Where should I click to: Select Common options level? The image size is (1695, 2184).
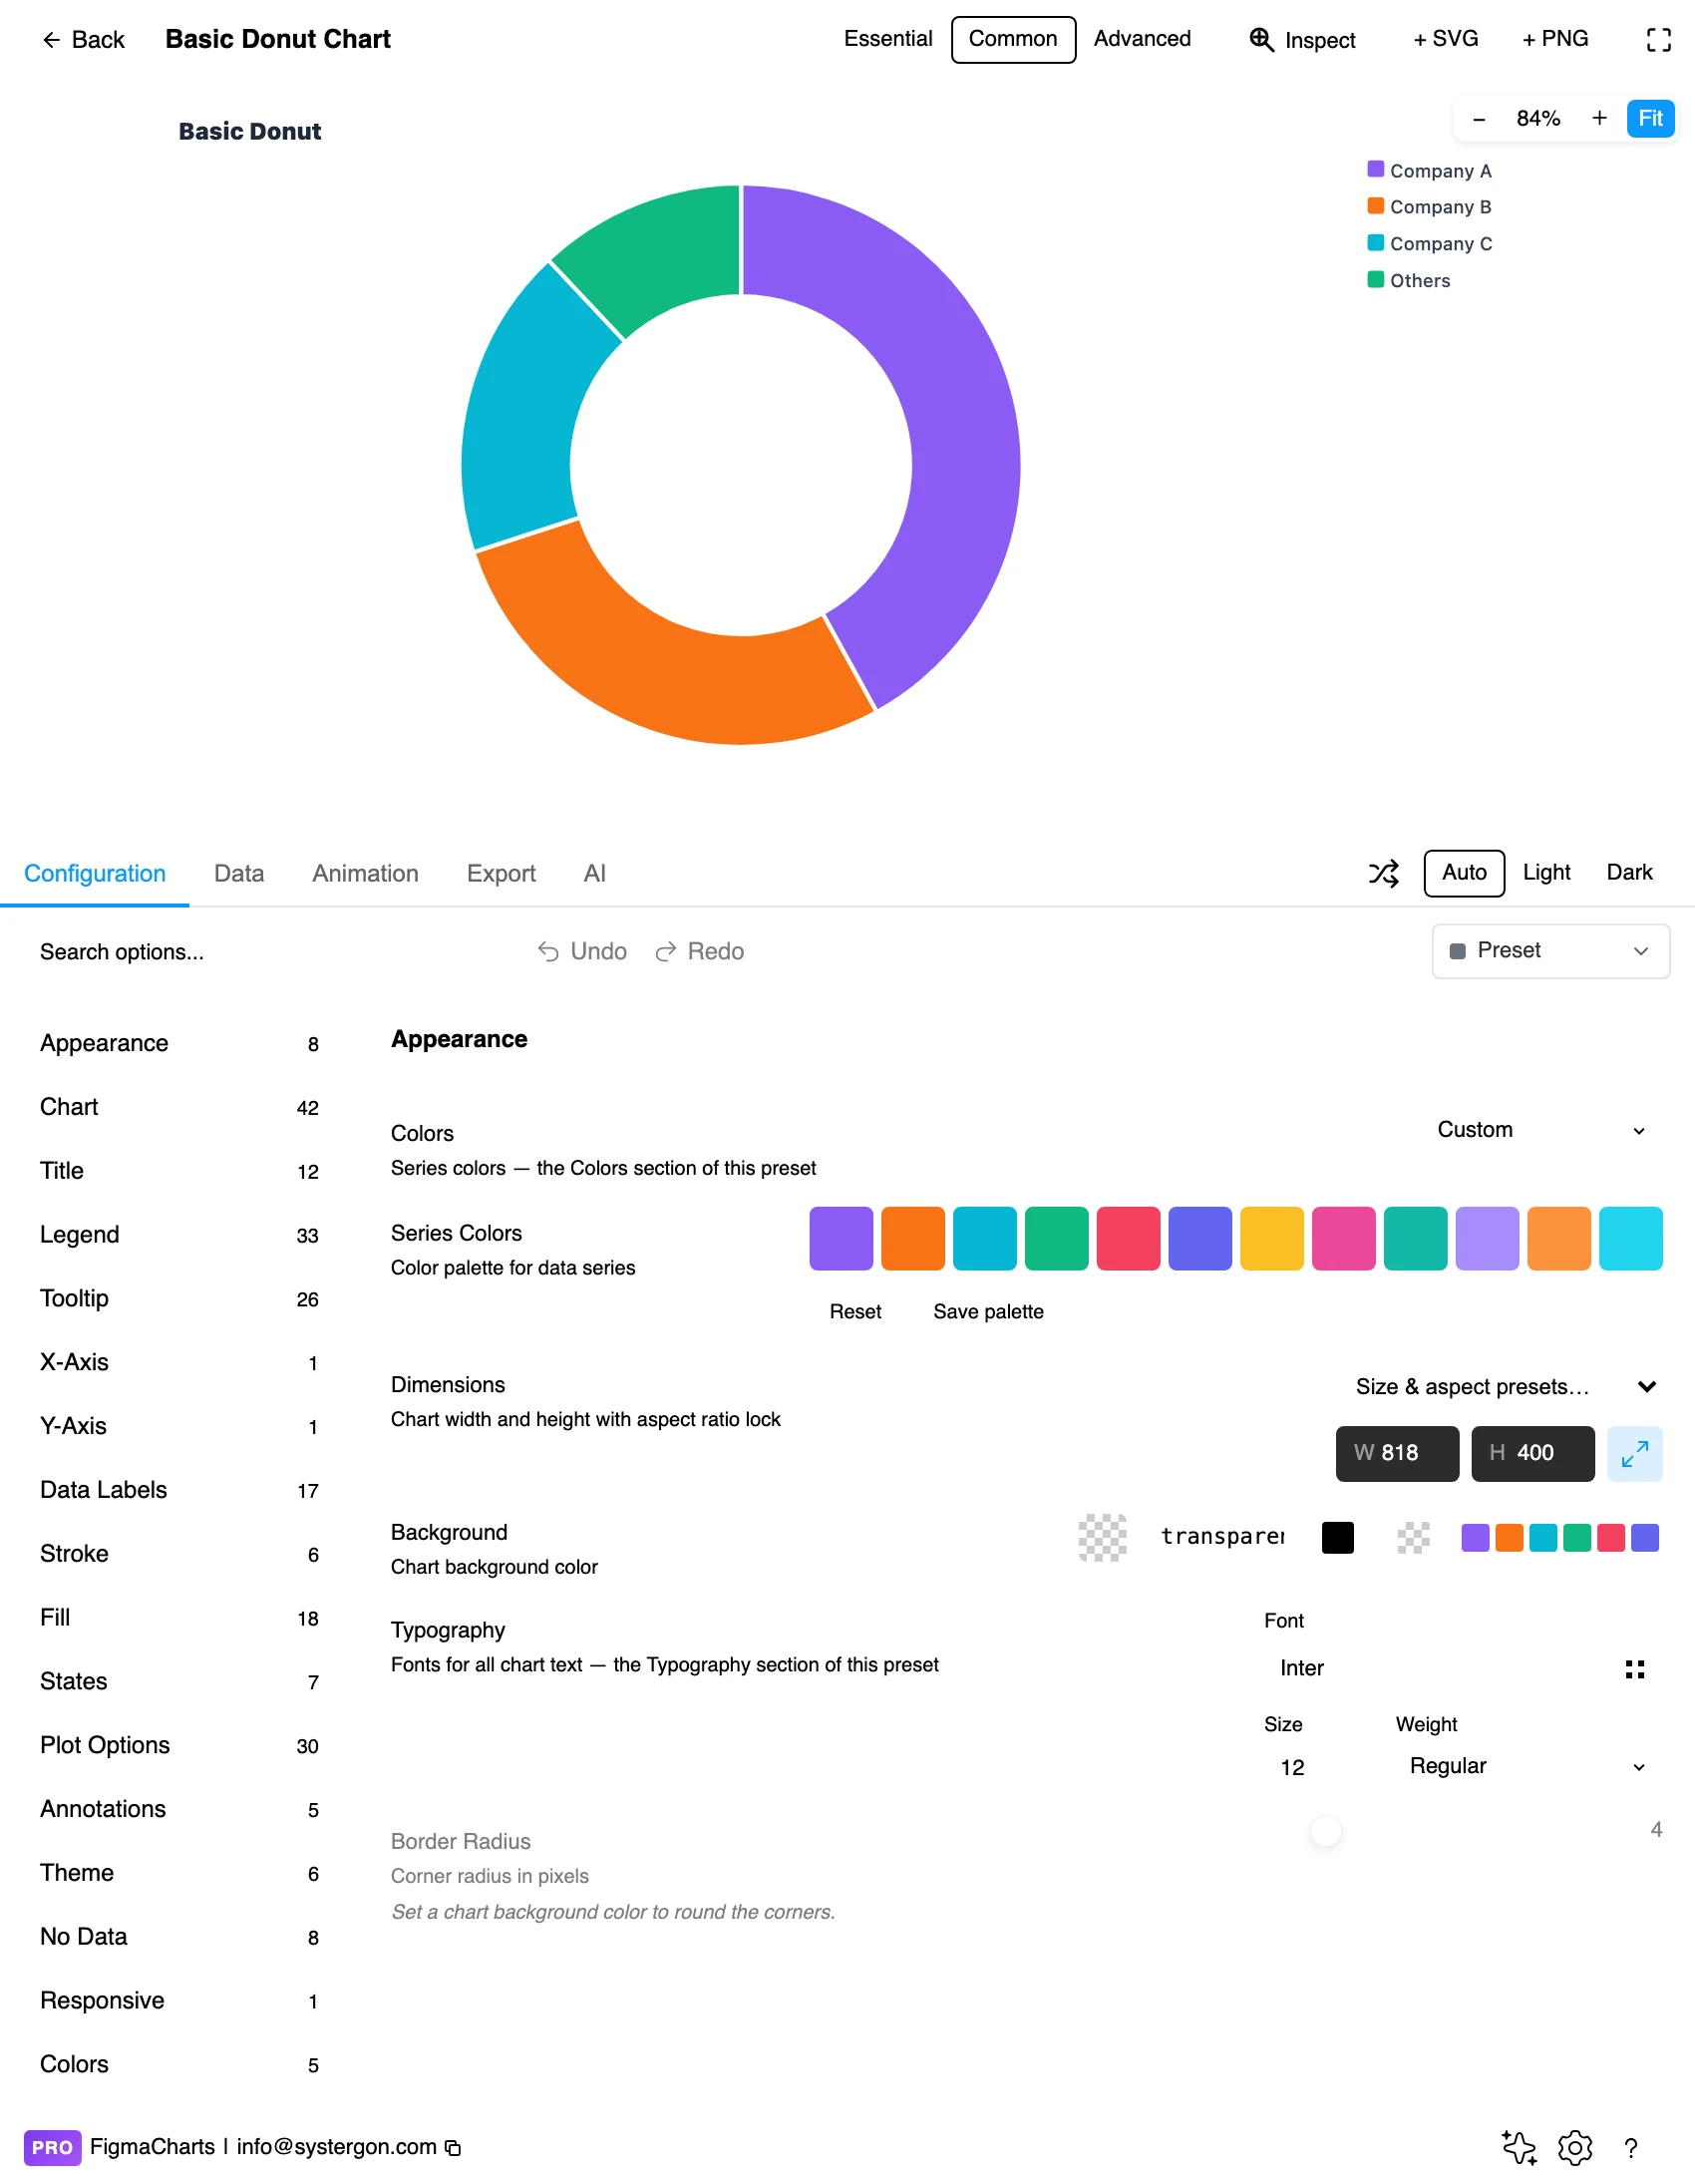coord(1013,39)
